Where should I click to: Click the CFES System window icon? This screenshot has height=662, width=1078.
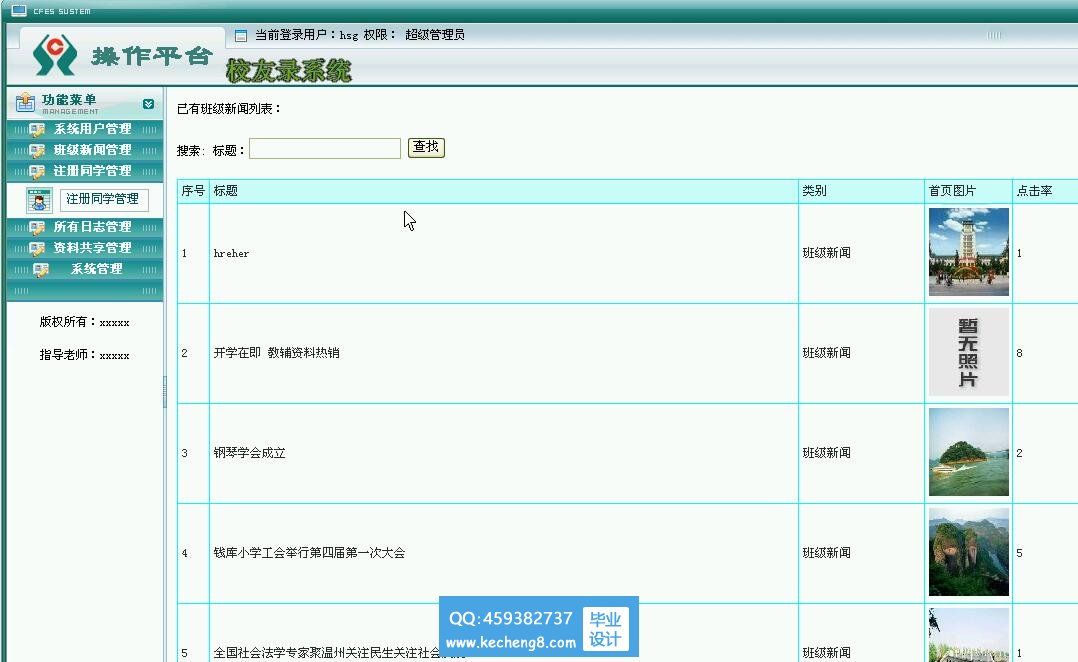click(x=19, y=10)
